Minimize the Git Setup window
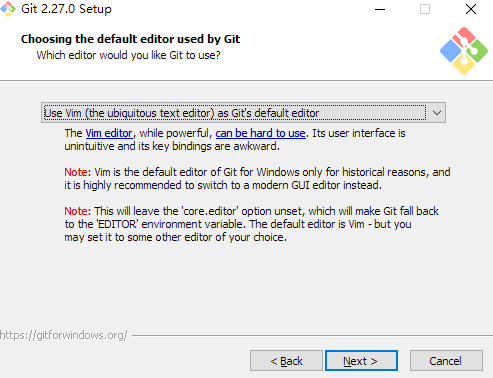The height and width of the screenshot is (378, 493). click(x=380, y=9)
